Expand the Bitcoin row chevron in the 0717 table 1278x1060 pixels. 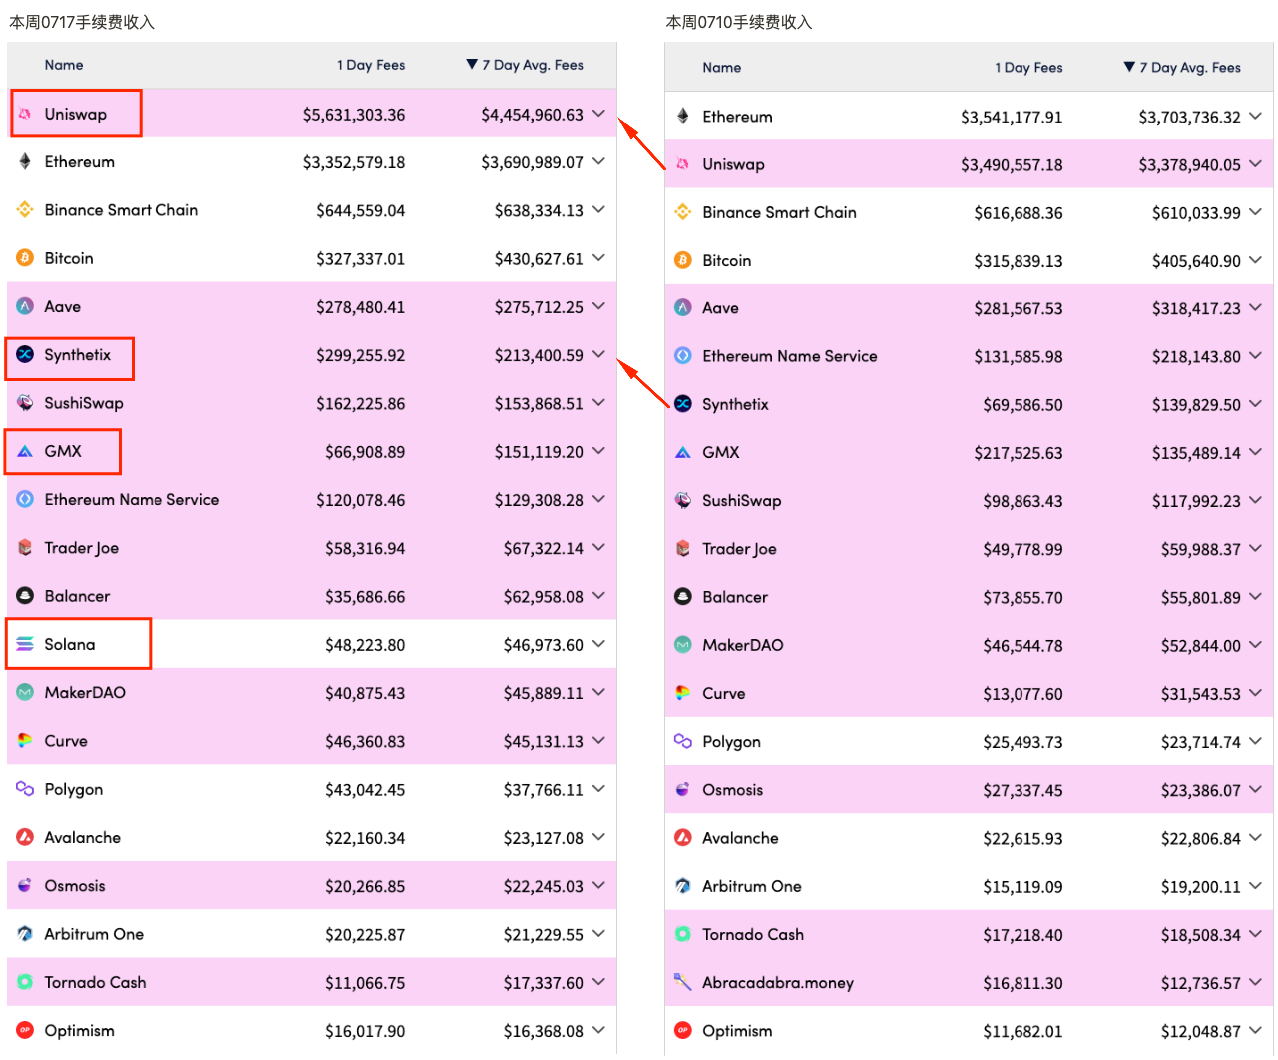(598, 257)
